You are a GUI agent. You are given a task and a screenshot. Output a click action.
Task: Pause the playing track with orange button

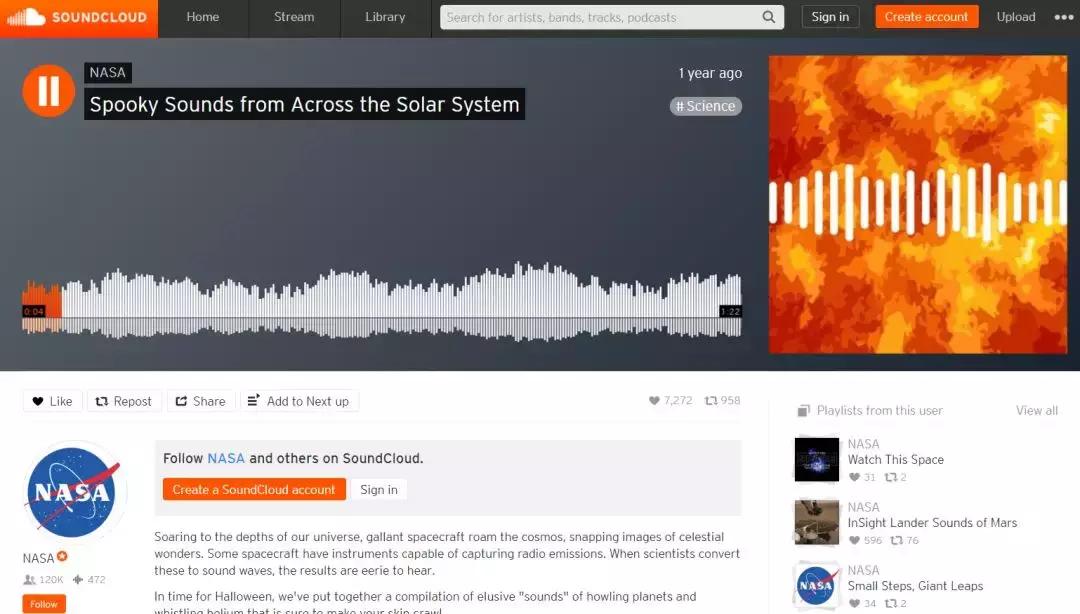48,91
